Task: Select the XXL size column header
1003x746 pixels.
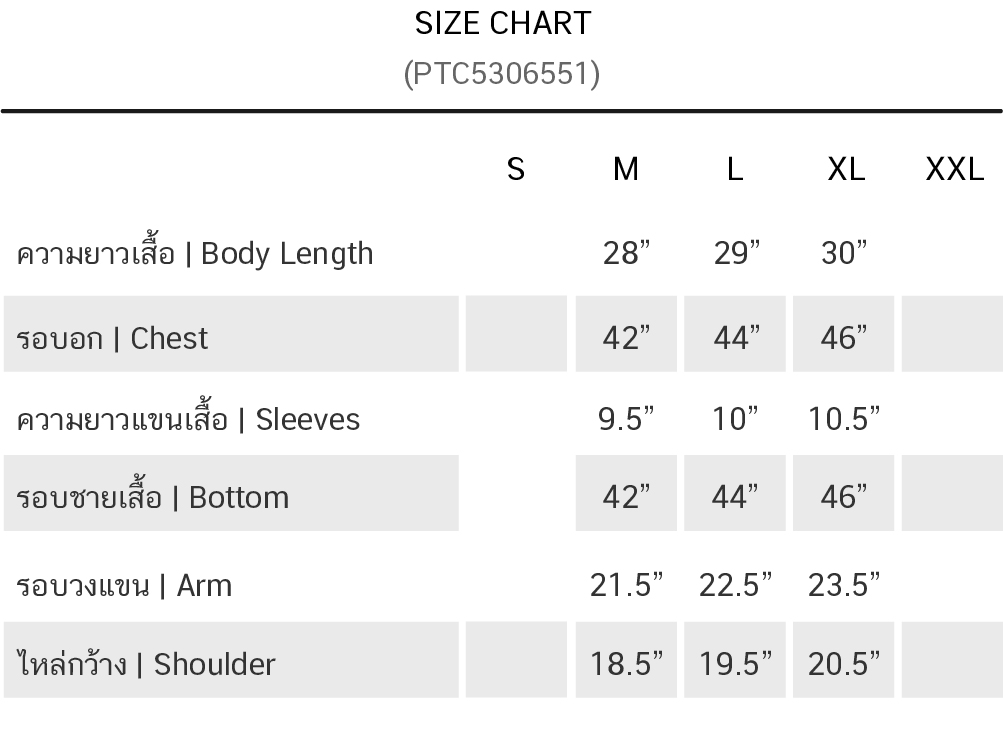Action: point(955,170)
